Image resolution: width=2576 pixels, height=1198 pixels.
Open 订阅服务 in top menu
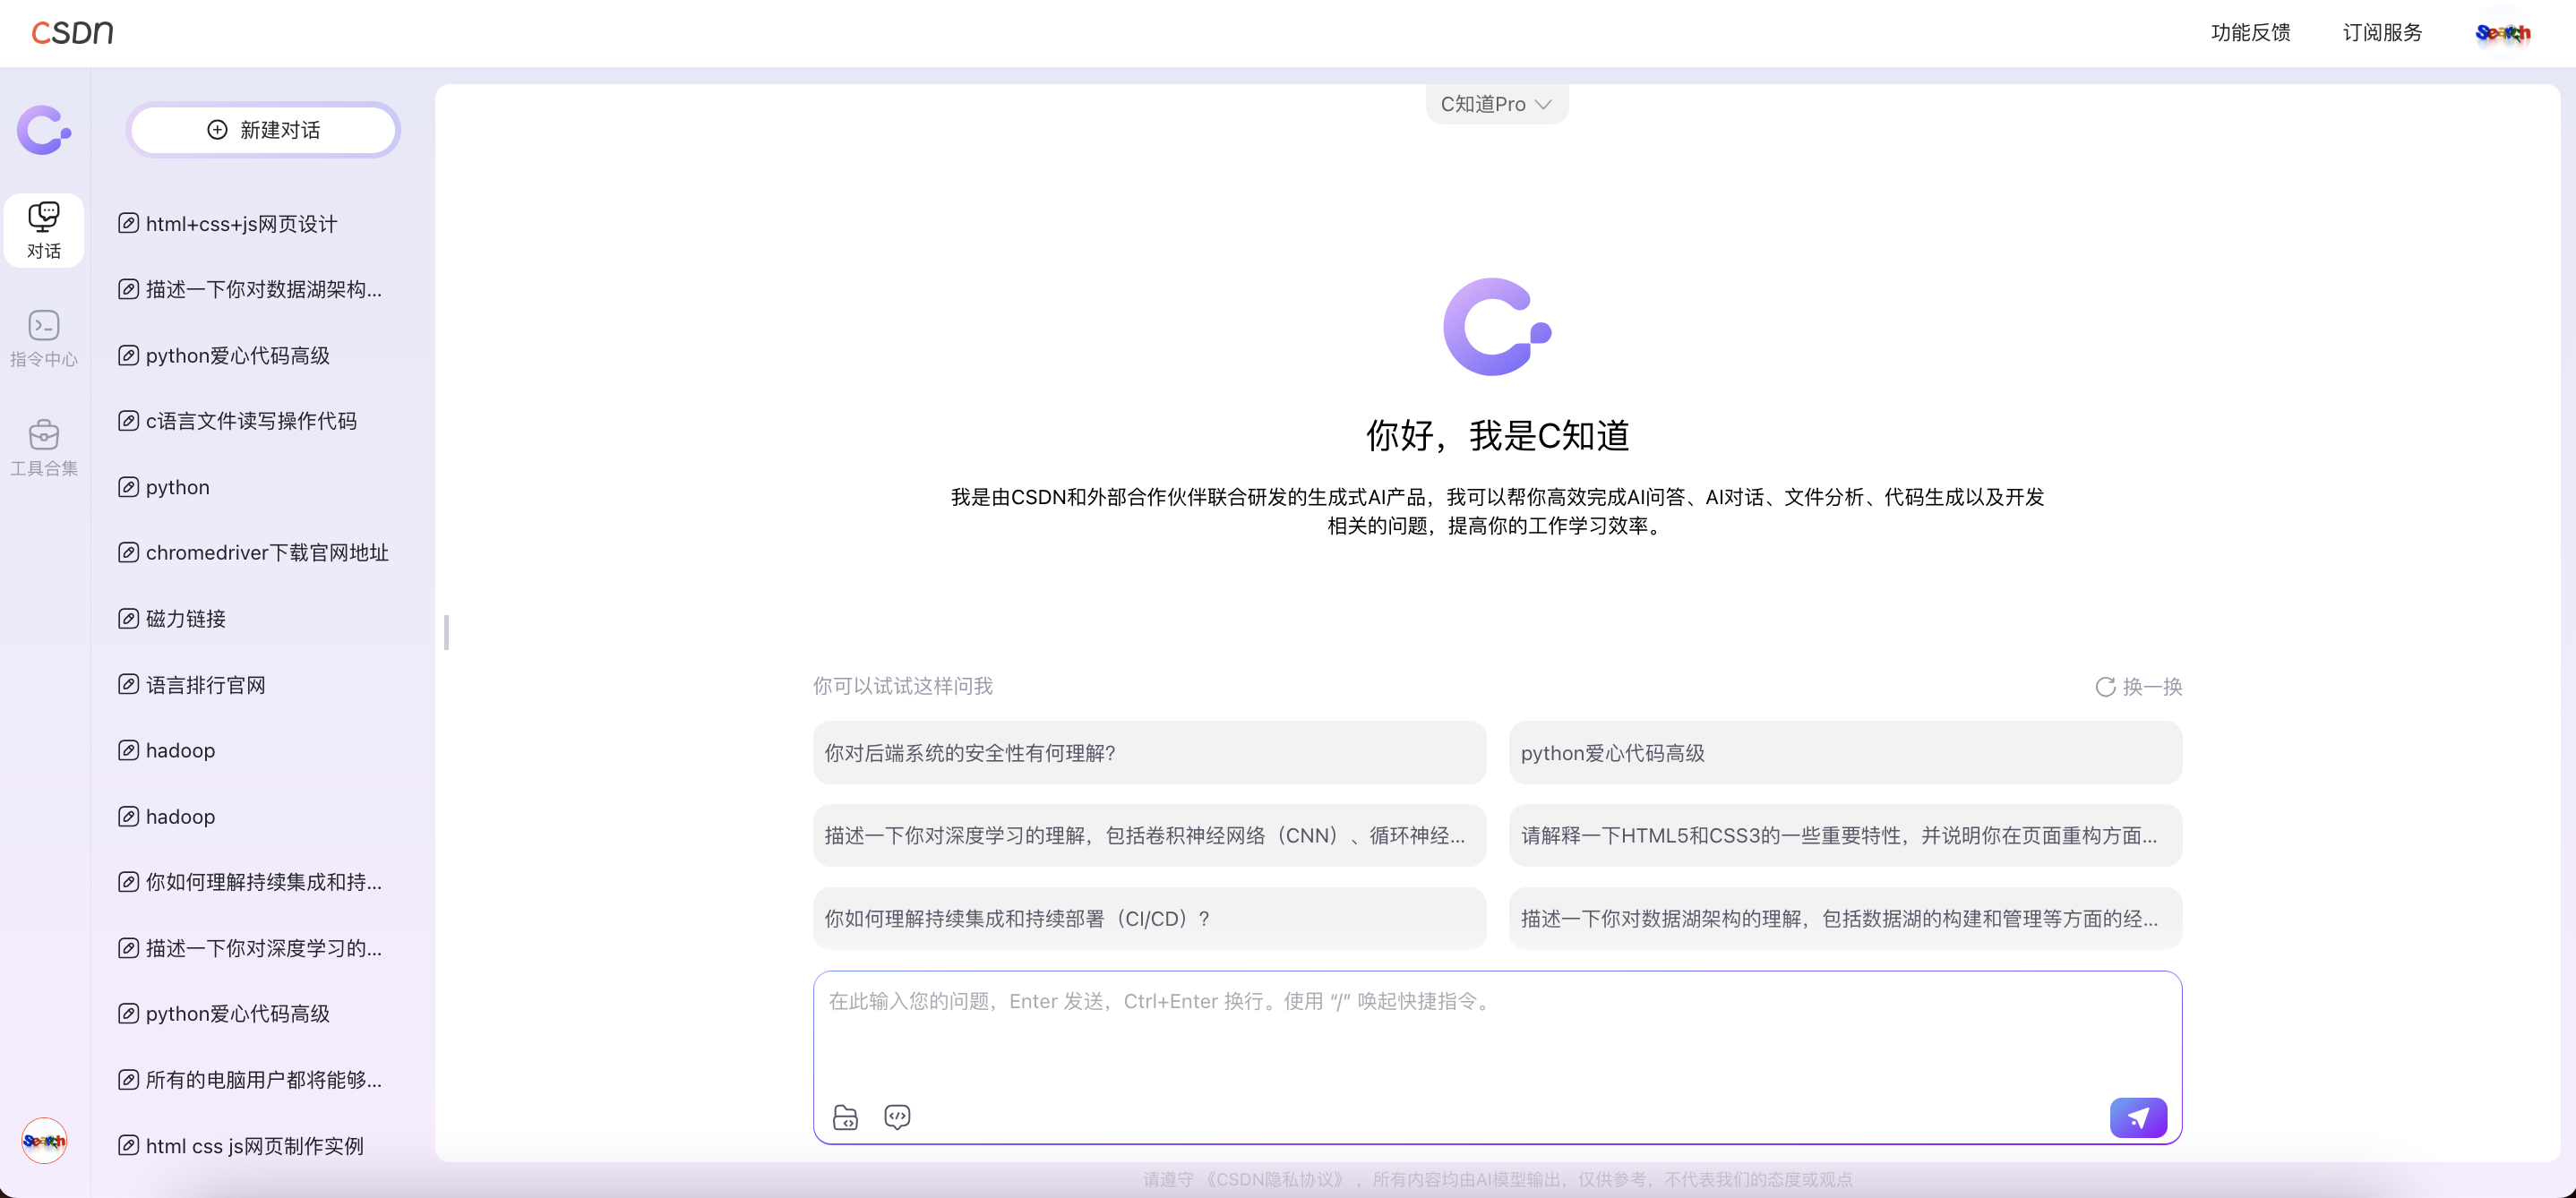[2382, 33]
